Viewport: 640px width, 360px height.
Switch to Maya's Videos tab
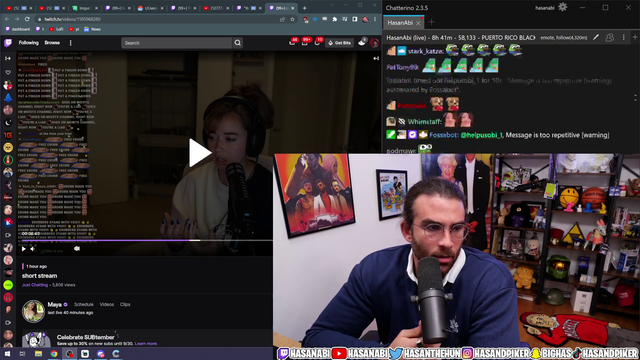click(107, 304)
